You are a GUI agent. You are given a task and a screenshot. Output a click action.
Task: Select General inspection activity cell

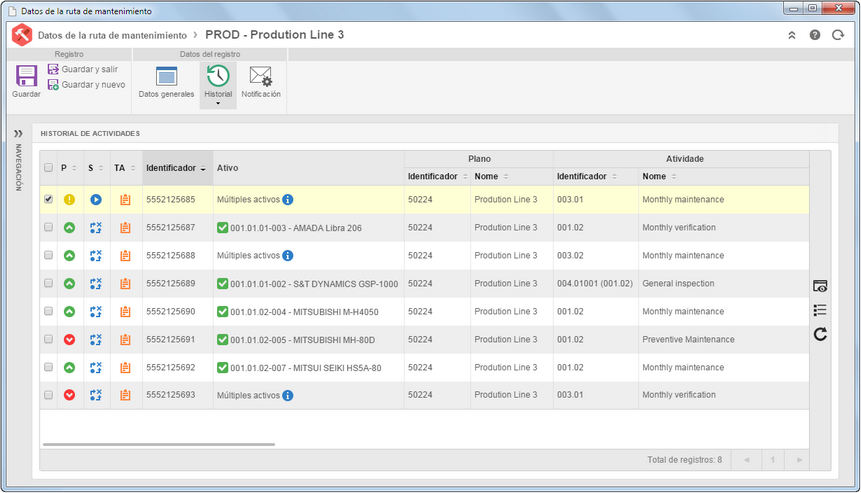(724, 283)
